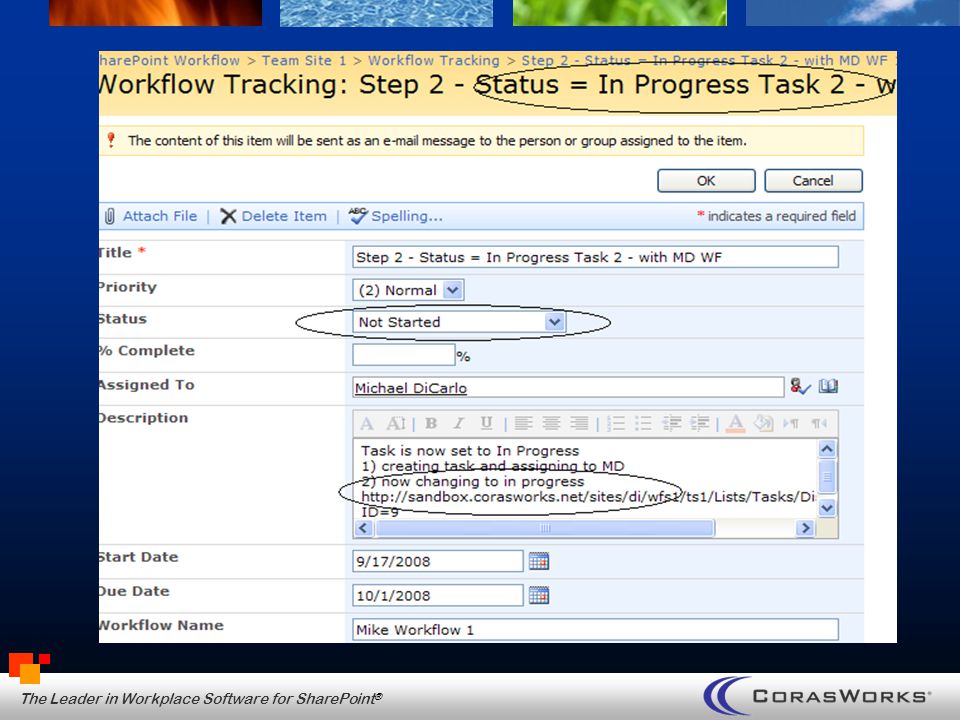Click into the Title input field

pyautogui.click(x=595, y=257)
